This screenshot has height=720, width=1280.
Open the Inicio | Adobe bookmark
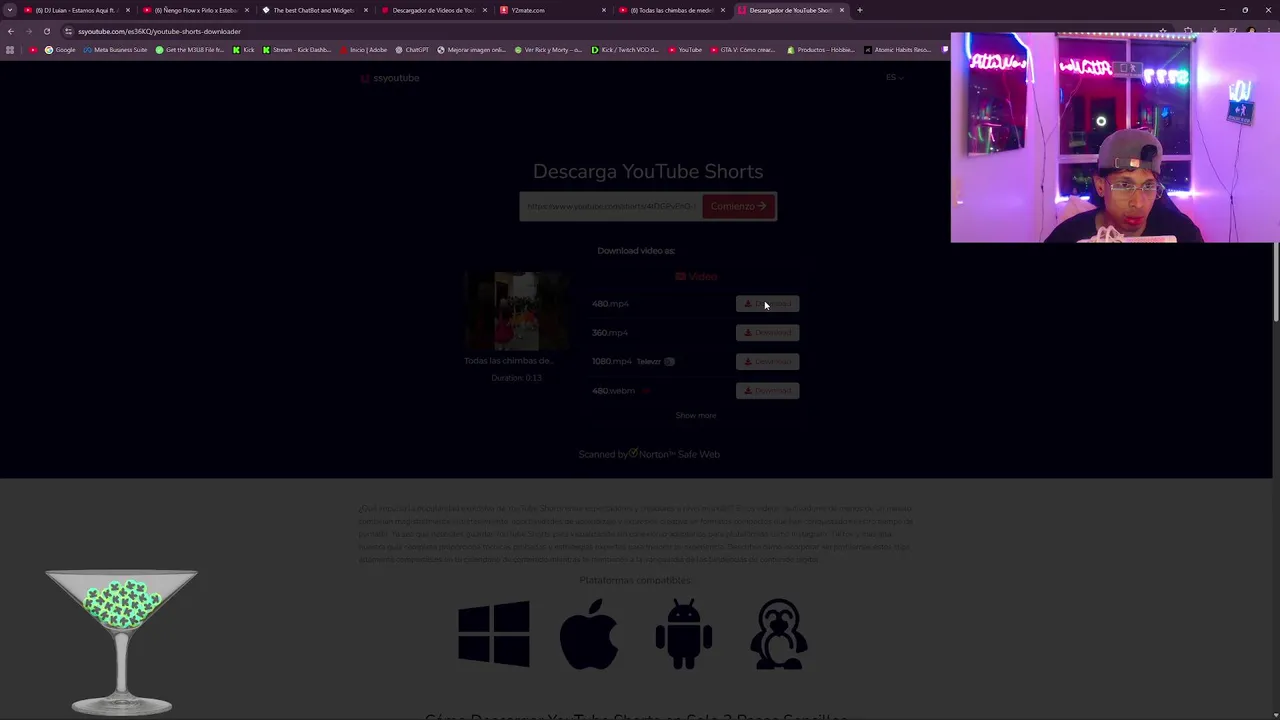(x=364, y=50)
